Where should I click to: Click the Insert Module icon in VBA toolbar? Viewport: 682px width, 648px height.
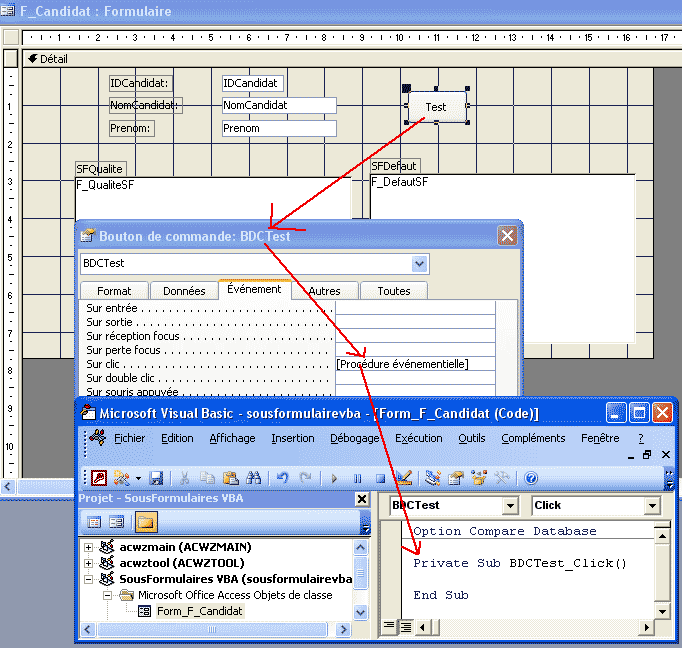pos(121,478)
